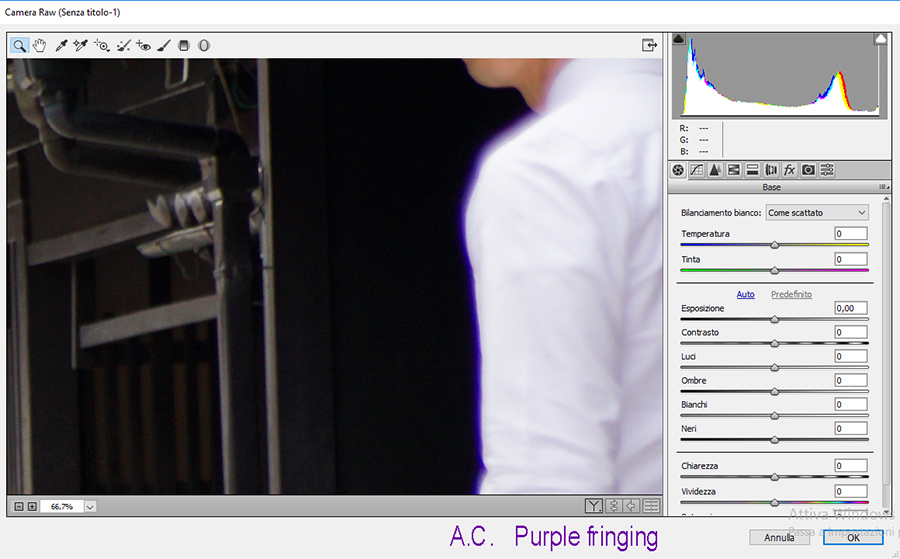Image resolution: width=900 pixels, height=559 pixels.
Task: Swap before and after settings icon
Action: tap(614, 506)
